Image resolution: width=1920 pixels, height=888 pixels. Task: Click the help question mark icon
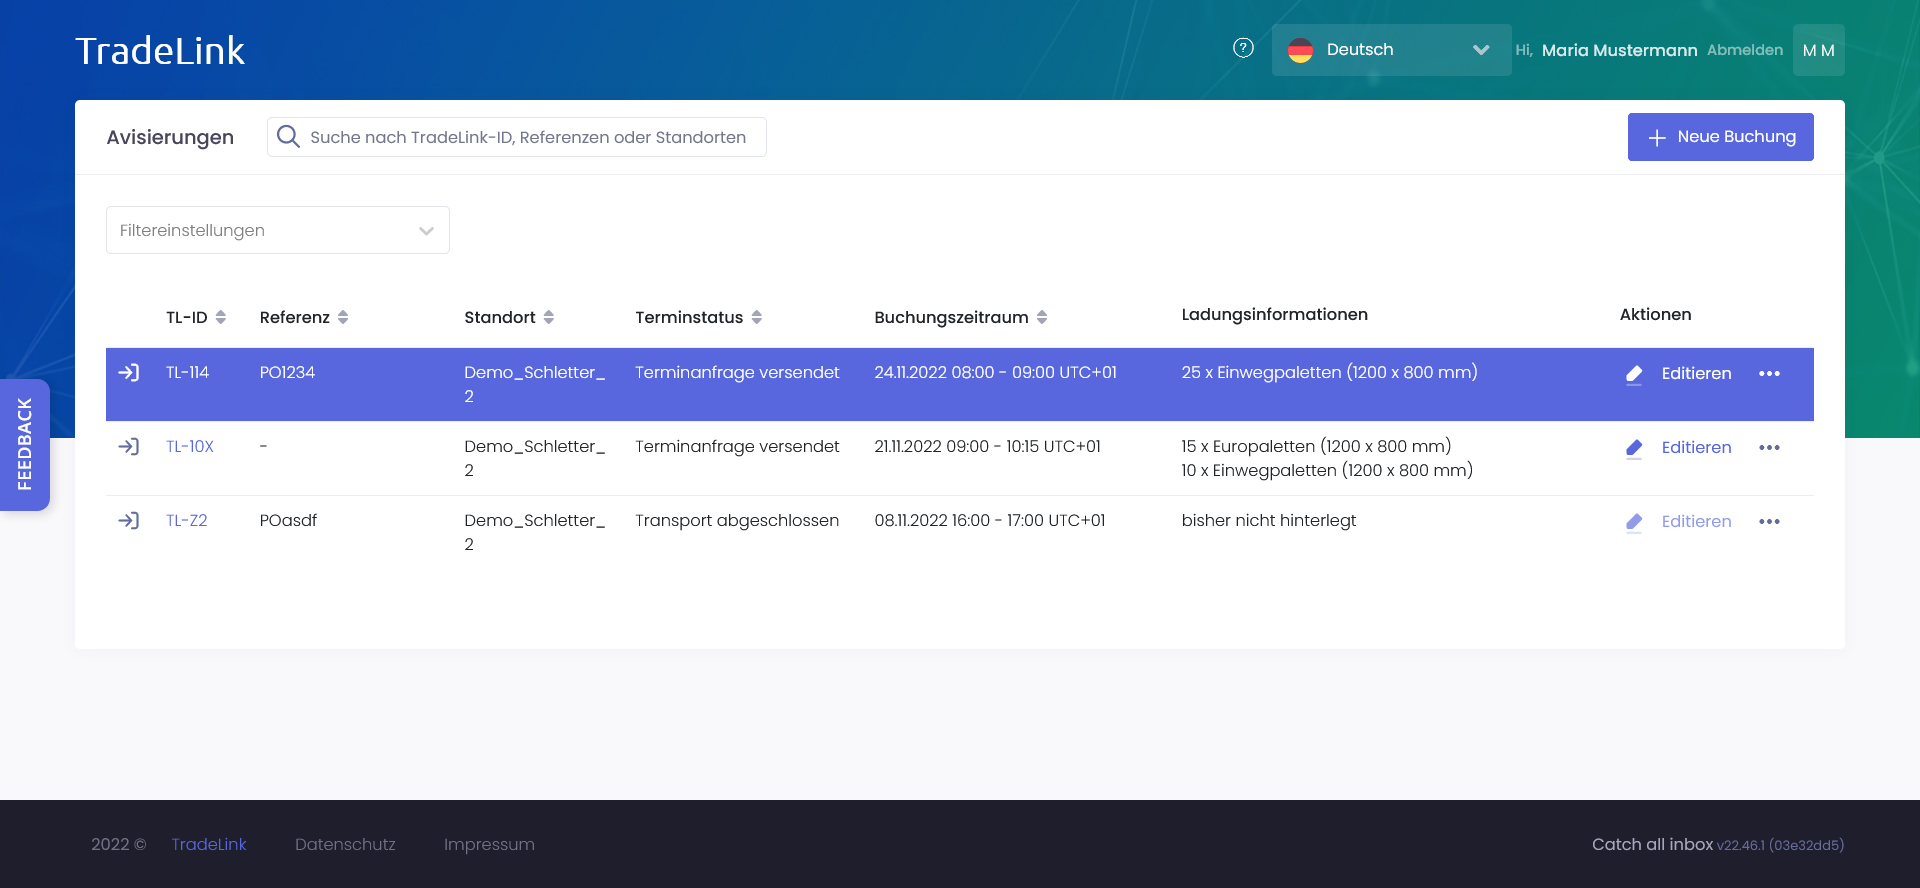tap(1243, 48)
